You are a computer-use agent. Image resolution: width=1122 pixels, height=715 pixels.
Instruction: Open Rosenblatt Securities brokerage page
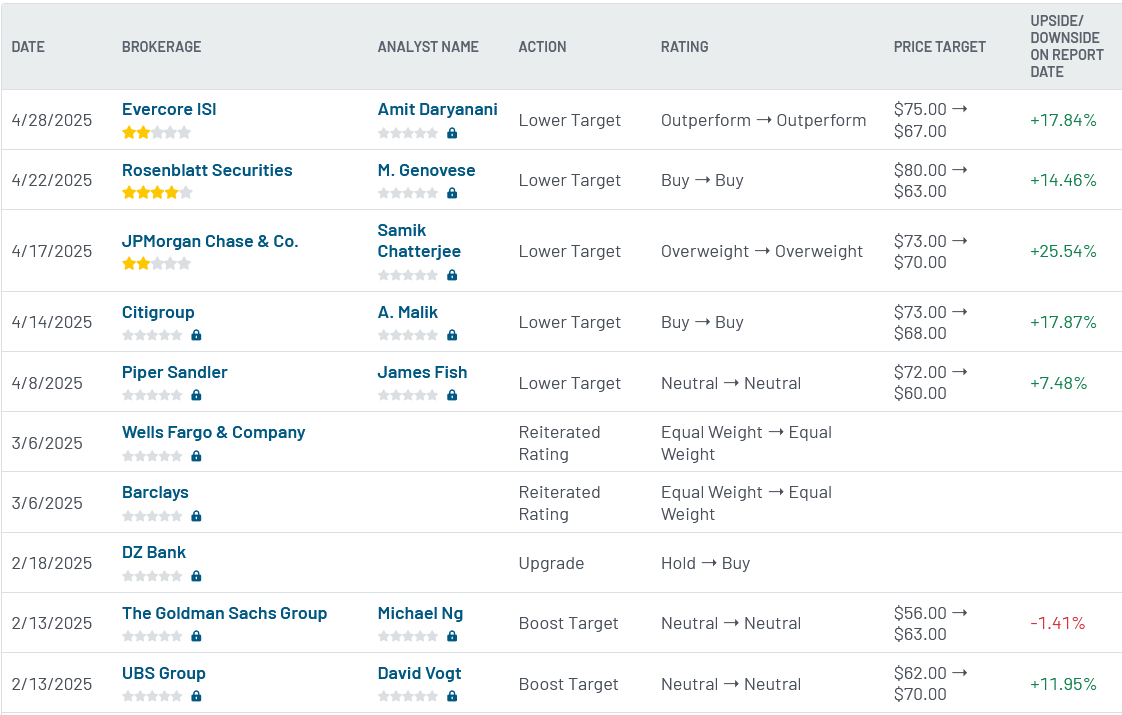[x=207, y=170]
